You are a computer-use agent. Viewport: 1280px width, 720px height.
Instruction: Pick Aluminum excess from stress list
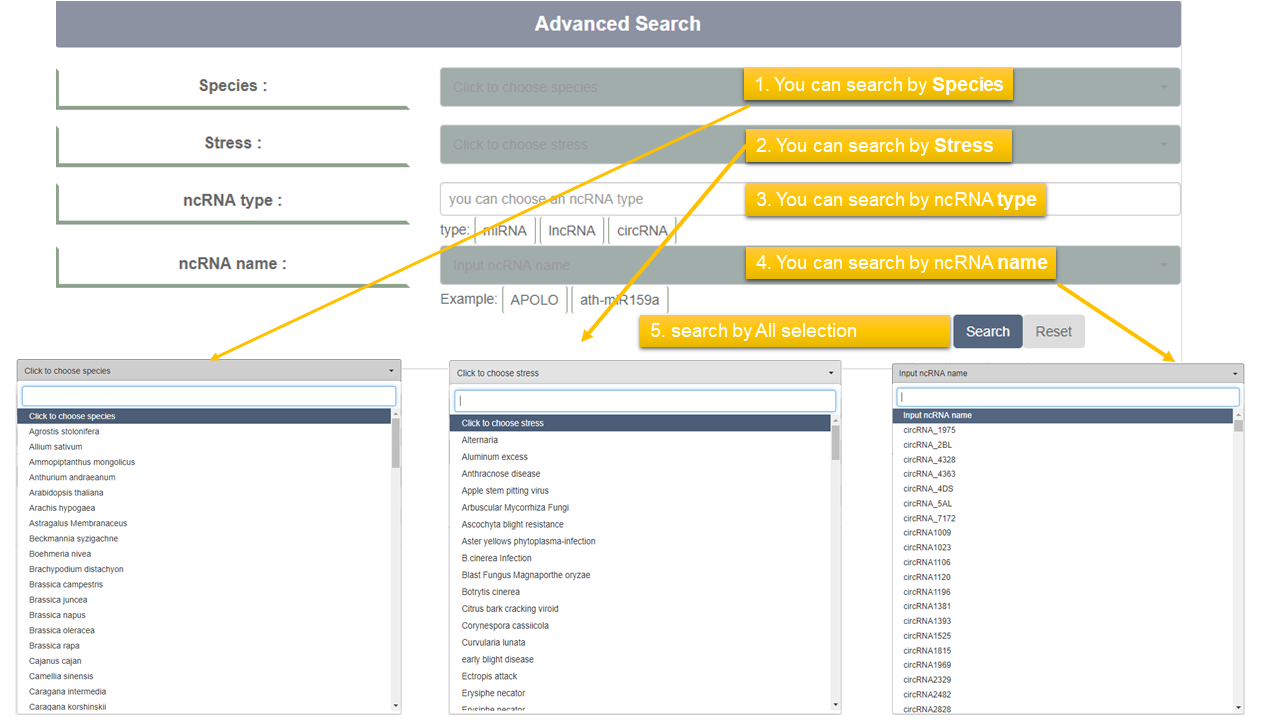494,457
